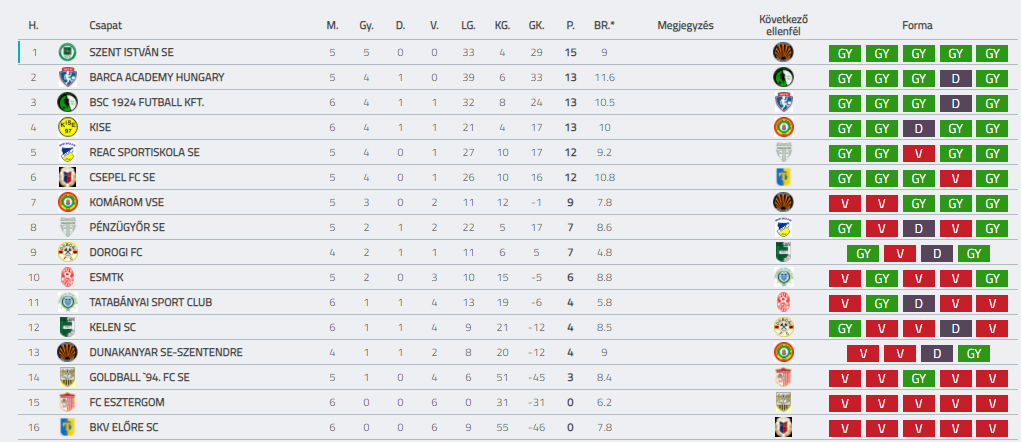Image resolution: width=1021 pixels, height=442 pixels.
Task: Click Szent István SE's next opponent crest
Action: pyautogui.click(x=783, y=52)
